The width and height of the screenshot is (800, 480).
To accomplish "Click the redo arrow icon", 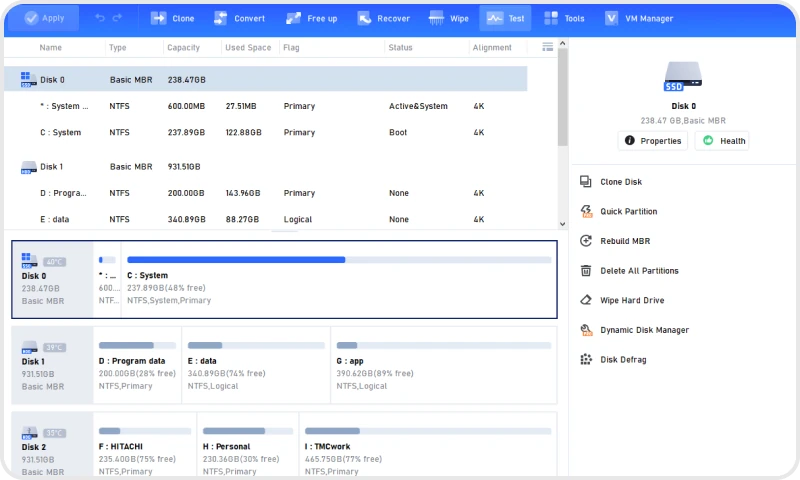I will [x=117, y=18].
